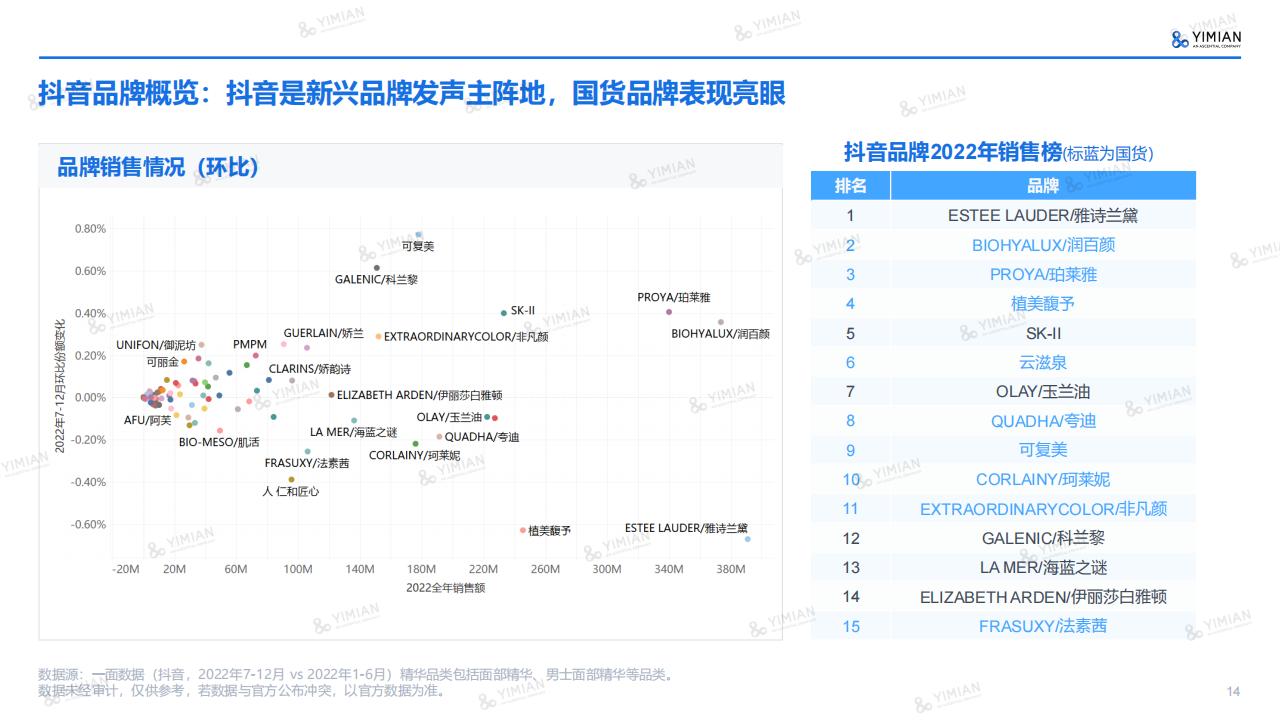
Task: Click the BIOHYALUX/润百颜 chart label
Action: pos(720,334)
